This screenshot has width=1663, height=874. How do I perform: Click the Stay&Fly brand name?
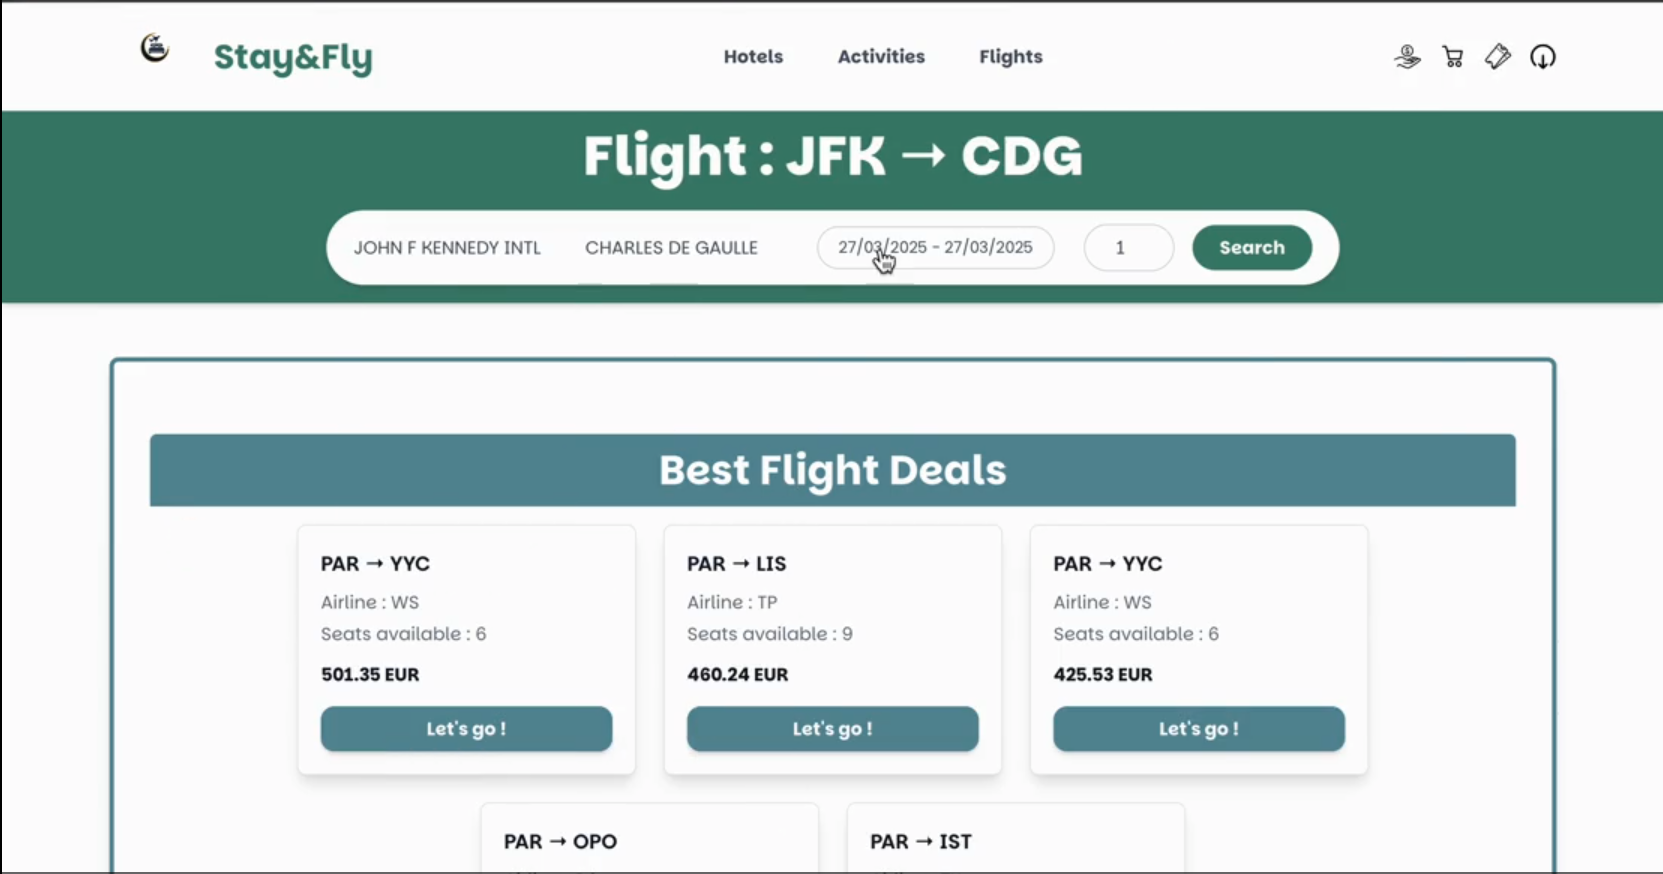click(x=293, y=57)
